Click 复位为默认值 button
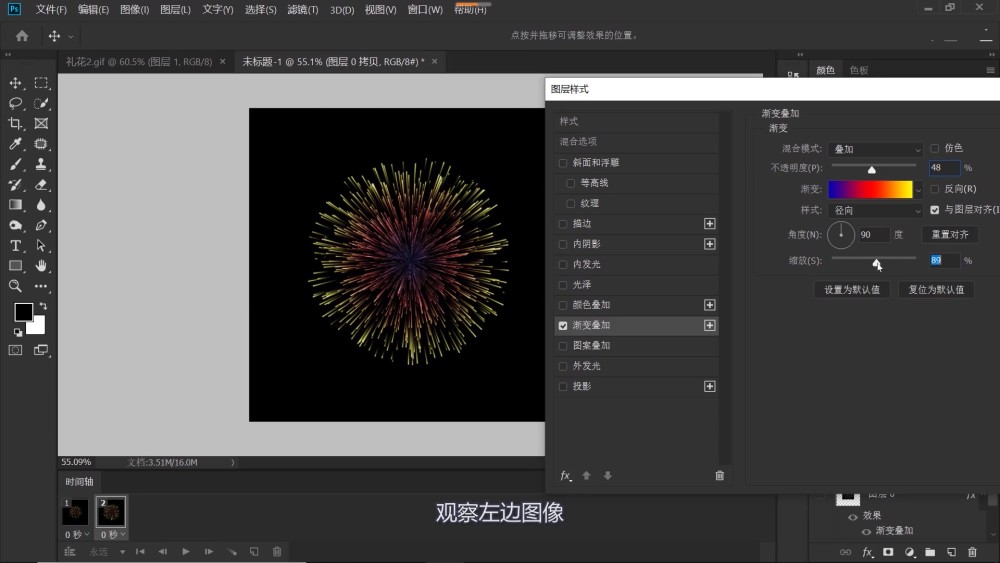This screenshot has height=563, width=1000. tap(936, 289)
